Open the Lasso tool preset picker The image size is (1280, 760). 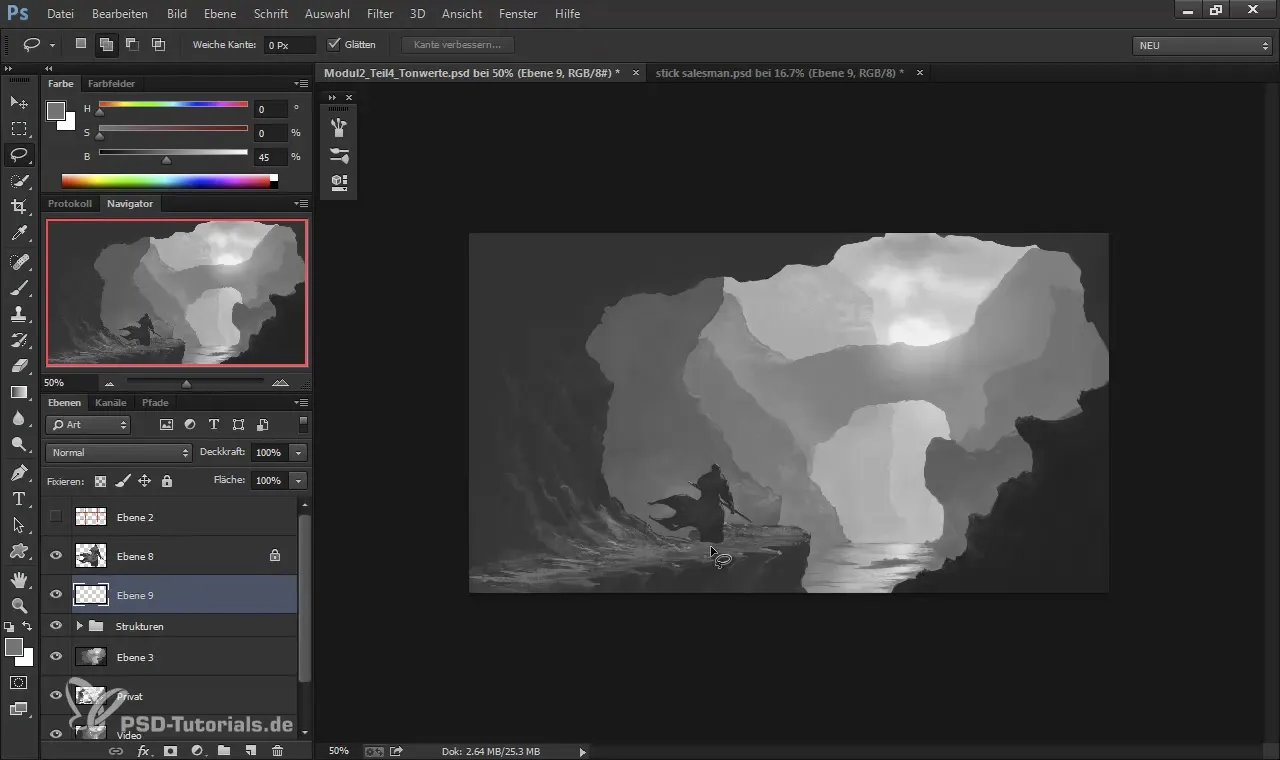[52, 45]
